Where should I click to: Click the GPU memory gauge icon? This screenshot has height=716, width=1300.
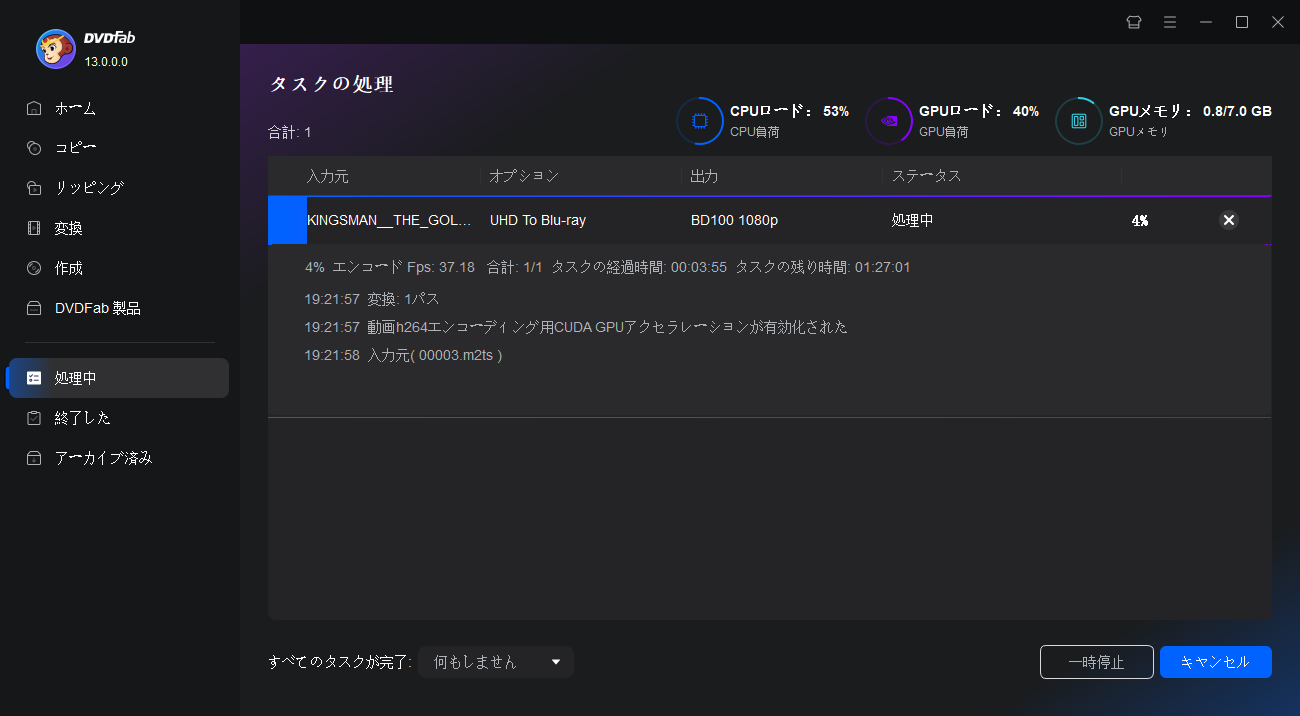point(1079,121)
